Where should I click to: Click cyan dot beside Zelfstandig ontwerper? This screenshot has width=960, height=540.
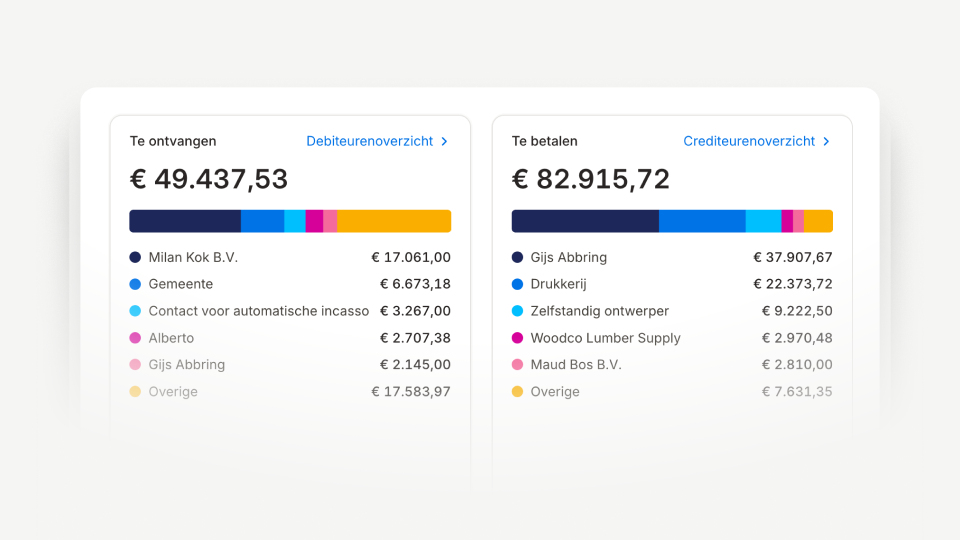pos(517,311)
